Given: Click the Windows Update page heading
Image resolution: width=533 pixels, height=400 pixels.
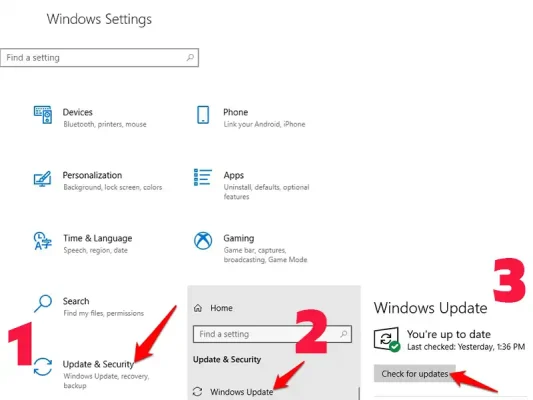Looking at the screenshot, I should point(430,308).
